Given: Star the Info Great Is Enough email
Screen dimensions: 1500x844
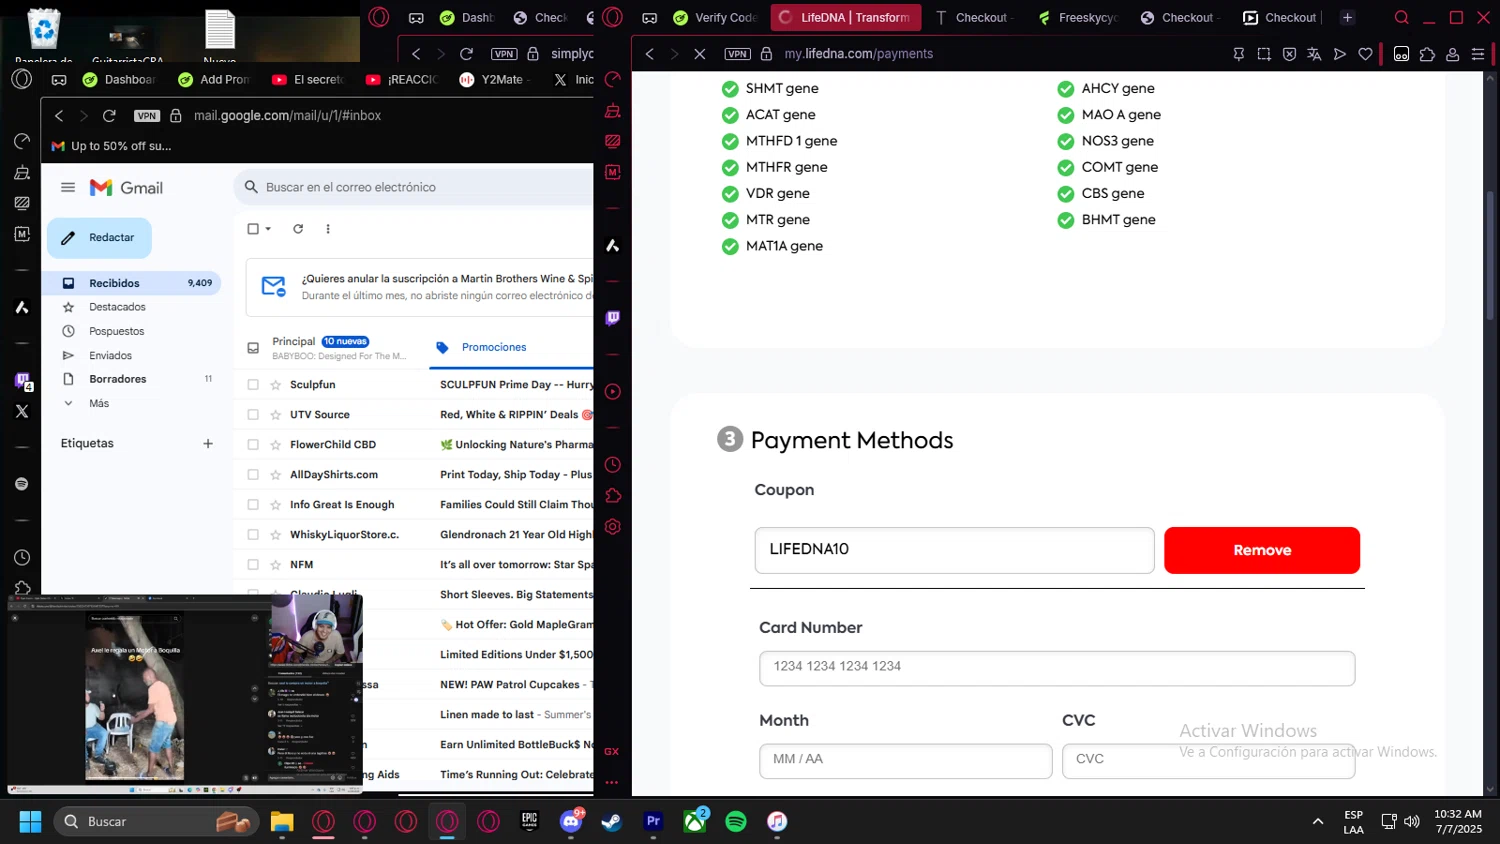Looking at the screenshot, I should 275,505.
